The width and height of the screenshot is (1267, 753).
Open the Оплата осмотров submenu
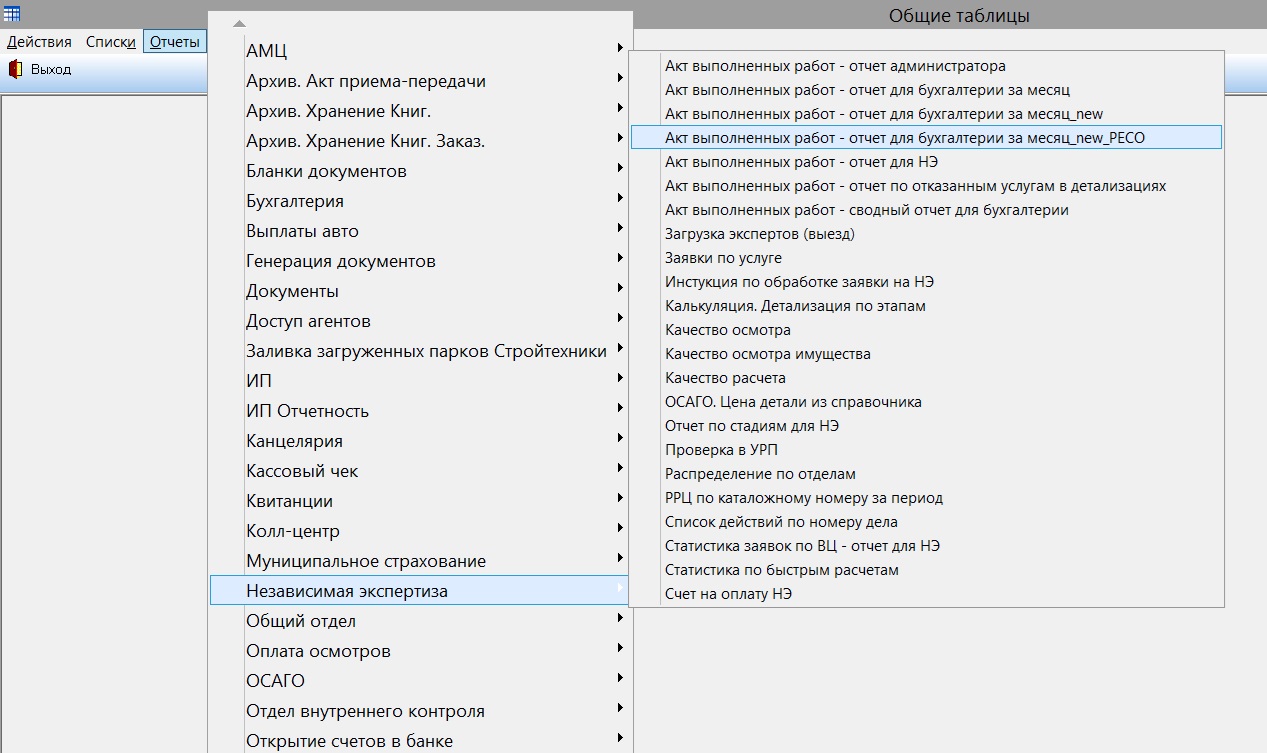point(421,651)
